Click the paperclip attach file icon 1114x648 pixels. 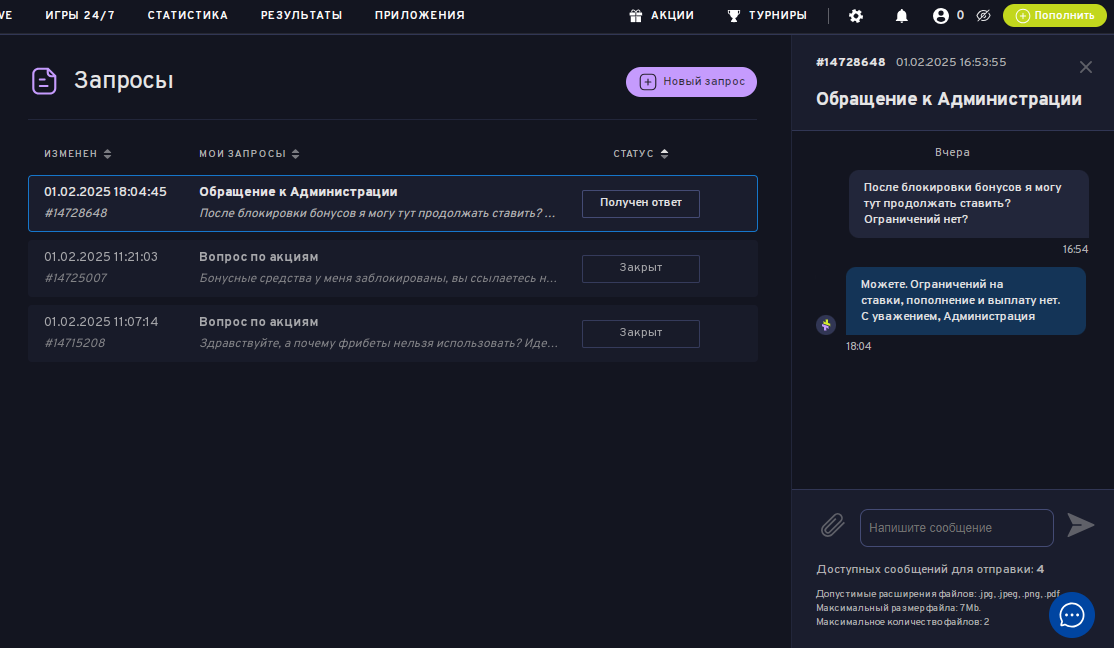pos(833,526)
